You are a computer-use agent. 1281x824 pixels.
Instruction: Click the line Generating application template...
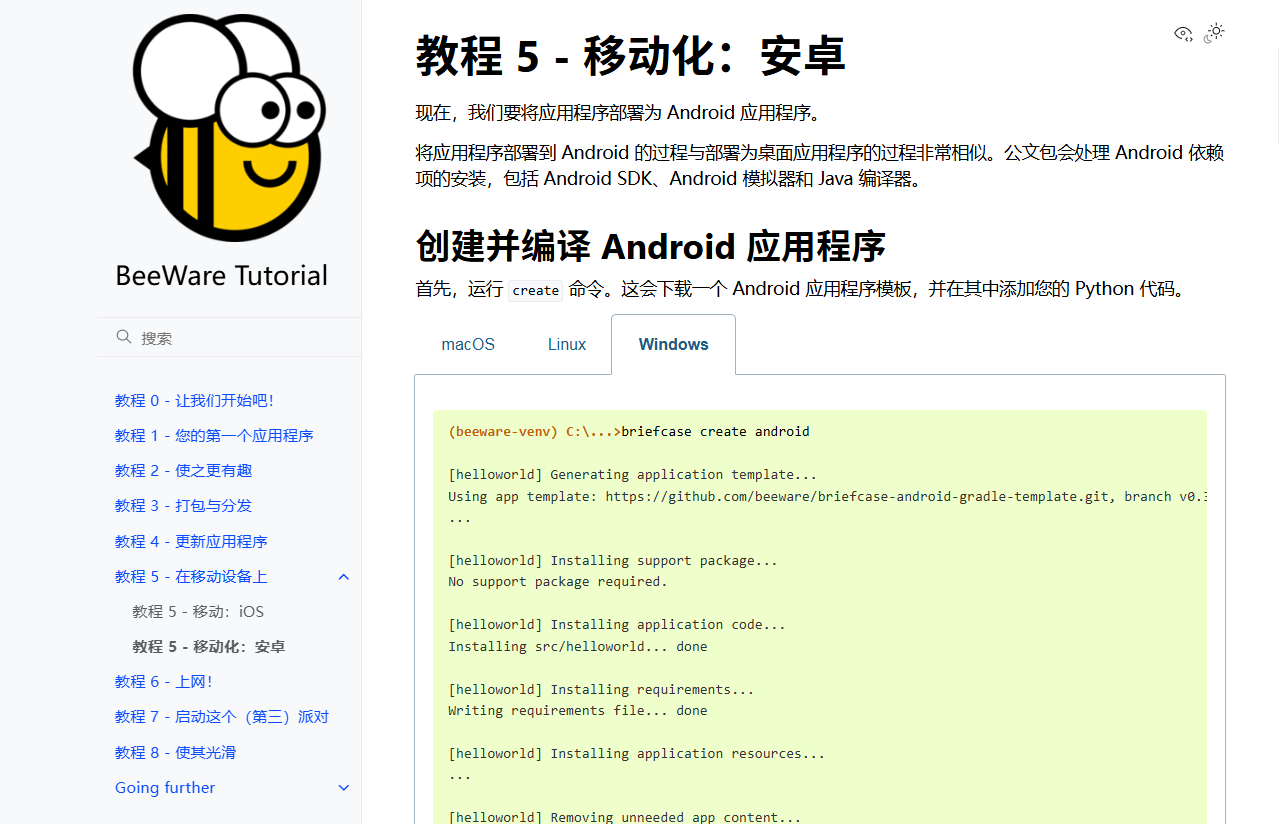[633, 475]
